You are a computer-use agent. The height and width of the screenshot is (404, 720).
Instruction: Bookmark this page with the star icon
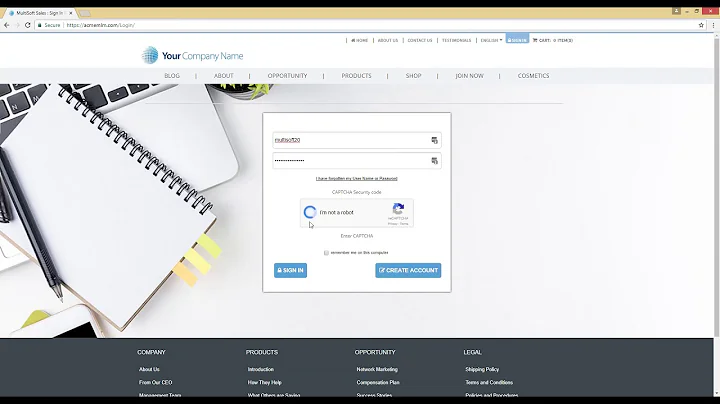click(701, 25)
